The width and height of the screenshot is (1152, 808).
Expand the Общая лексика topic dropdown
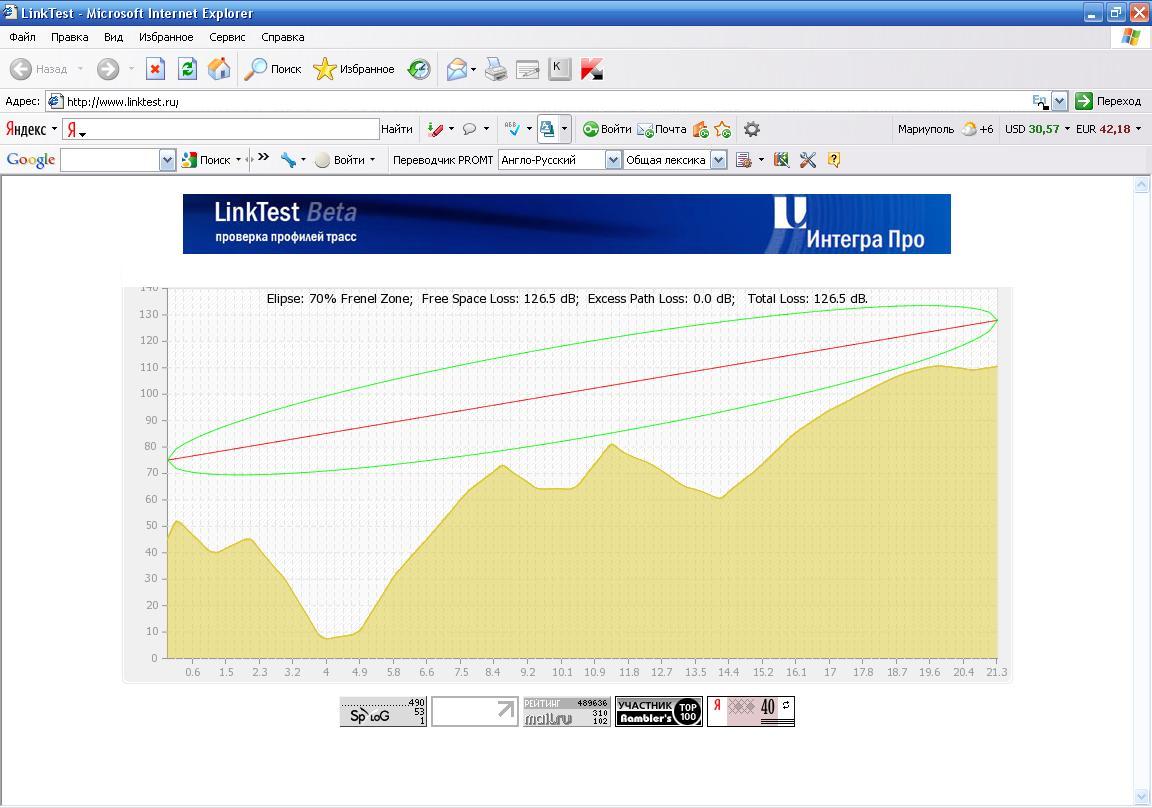click(718, 160)
